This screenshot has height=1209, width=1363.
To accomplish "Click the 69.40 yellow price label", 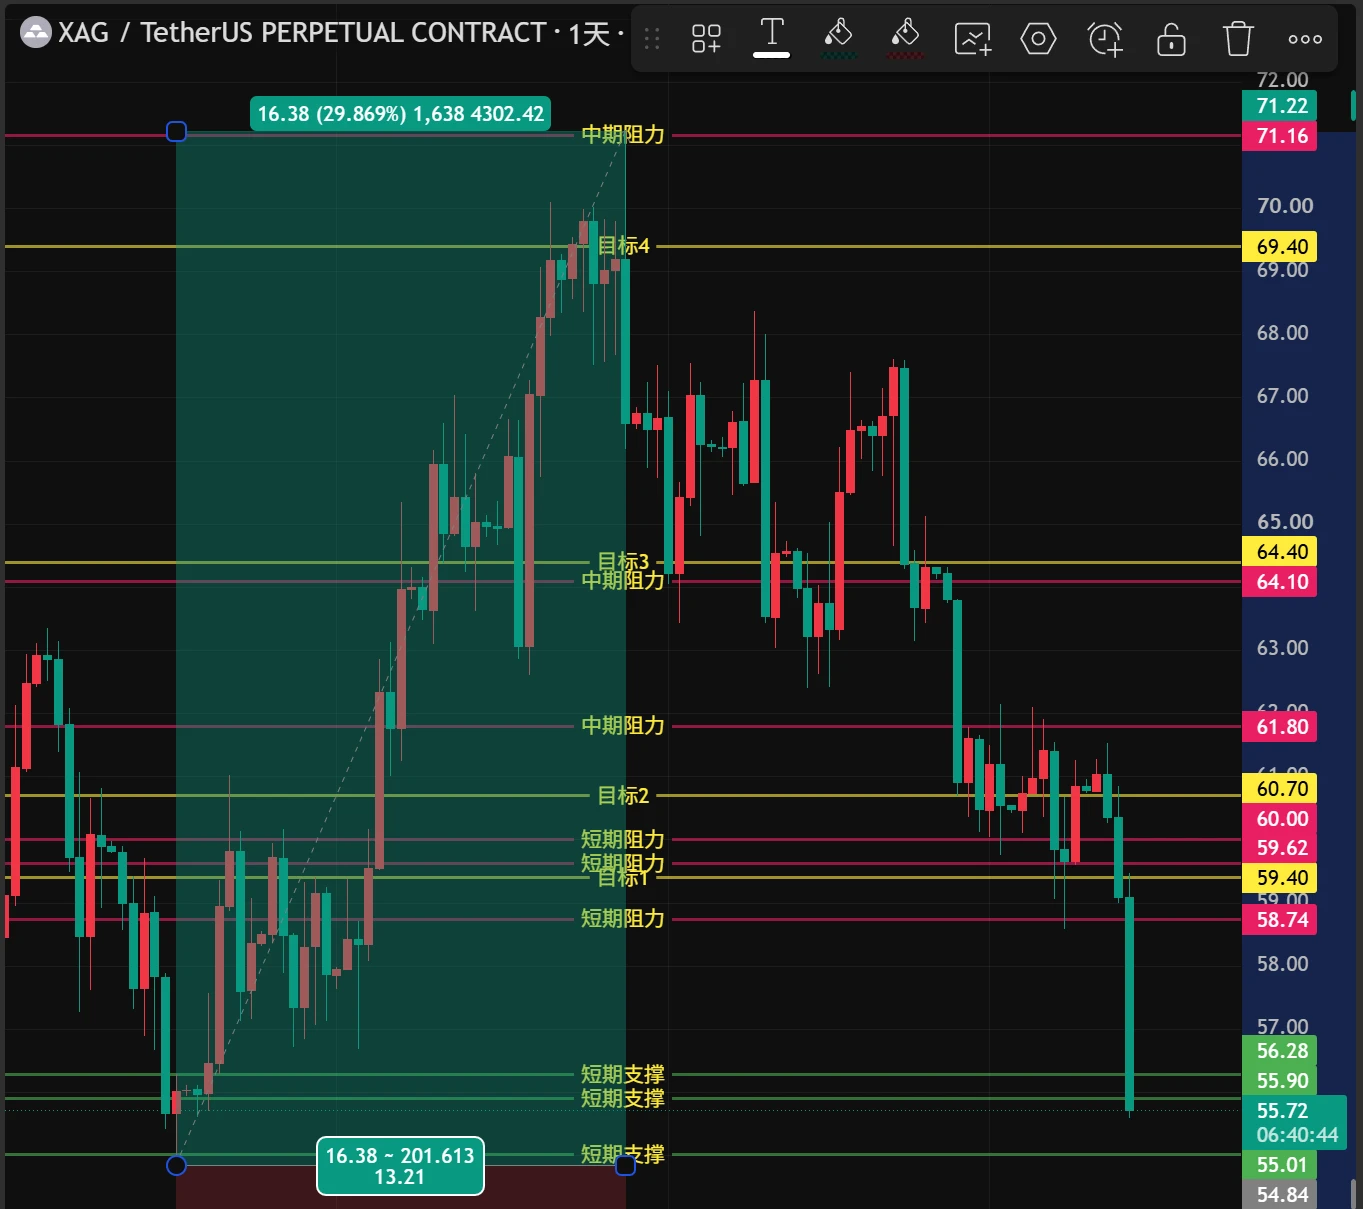I will (x=1280, y=246).
